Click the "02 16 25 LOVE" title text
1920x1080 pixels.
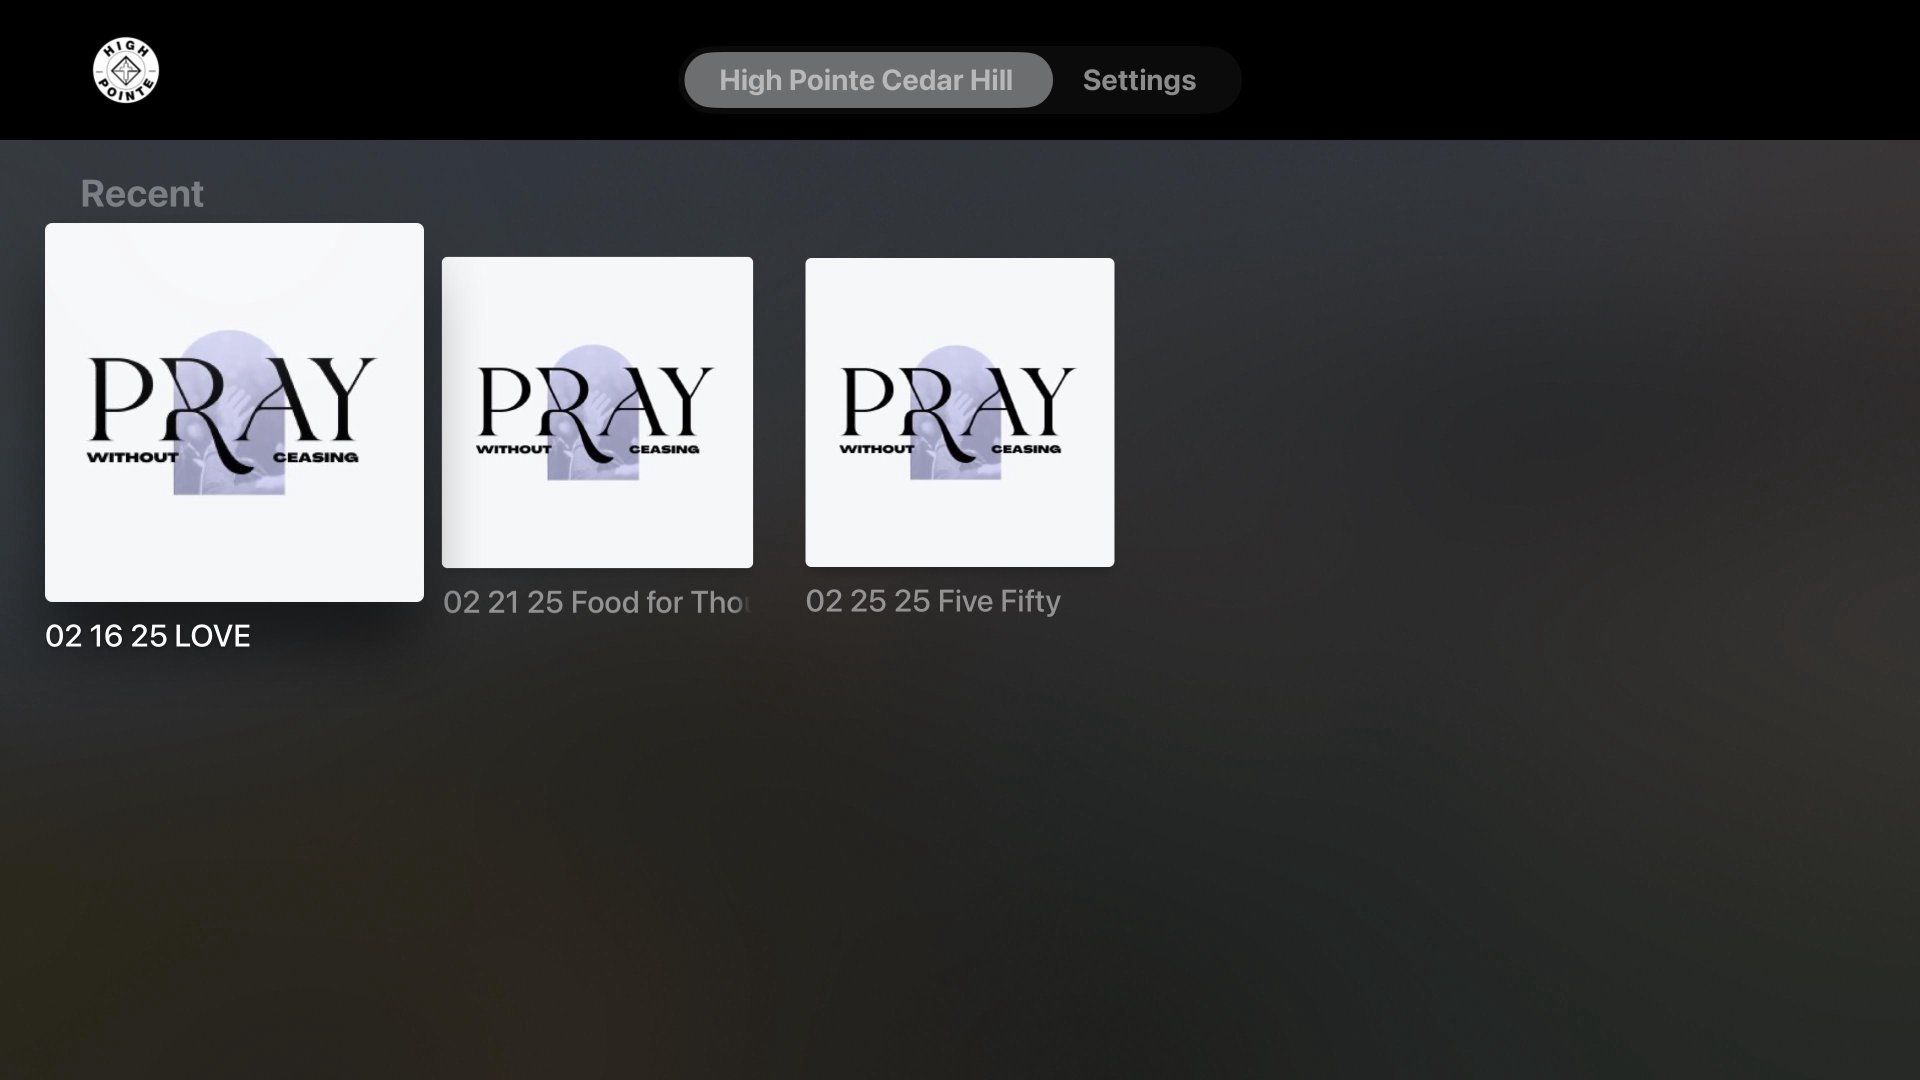point(148,636)
